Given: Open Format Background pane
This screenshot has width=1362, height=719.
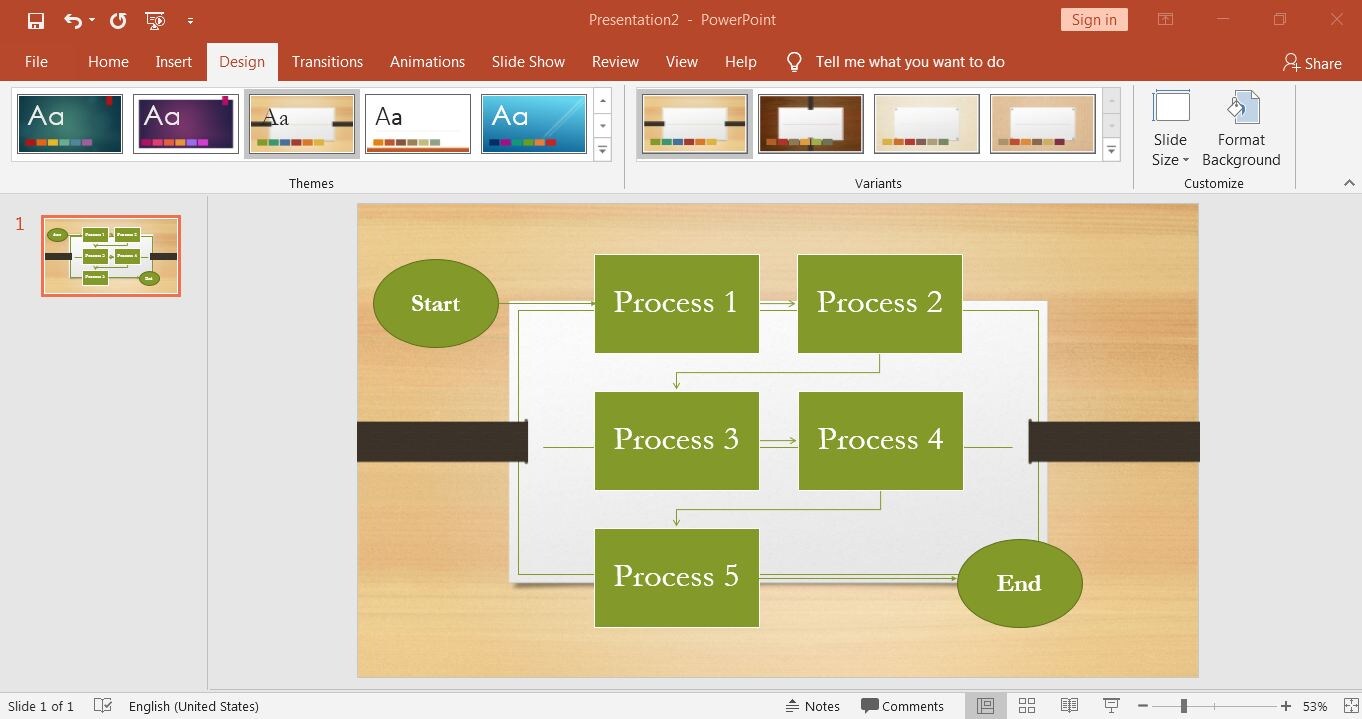Looking at the screenshot, I should coord(1241,126).
